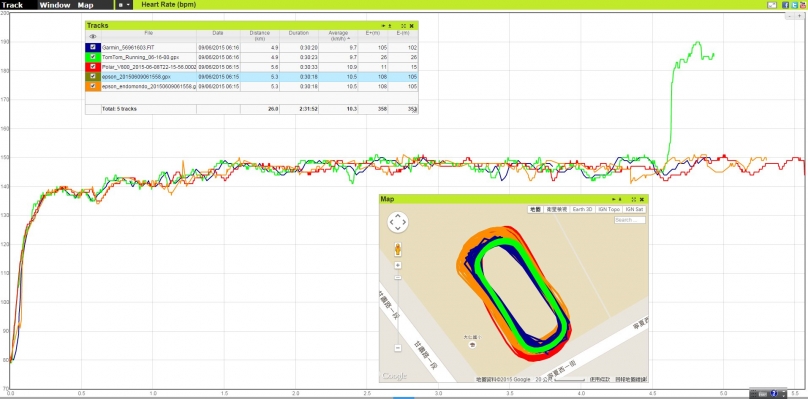Uncheck the Garmin_56961603.FIT track checkbox
808x399 pixels.
(x=93, y=47)
